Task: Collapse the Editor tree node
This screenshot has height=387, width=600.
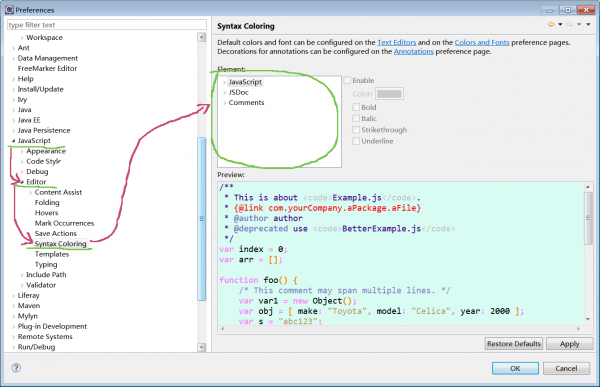Action: 22,182
